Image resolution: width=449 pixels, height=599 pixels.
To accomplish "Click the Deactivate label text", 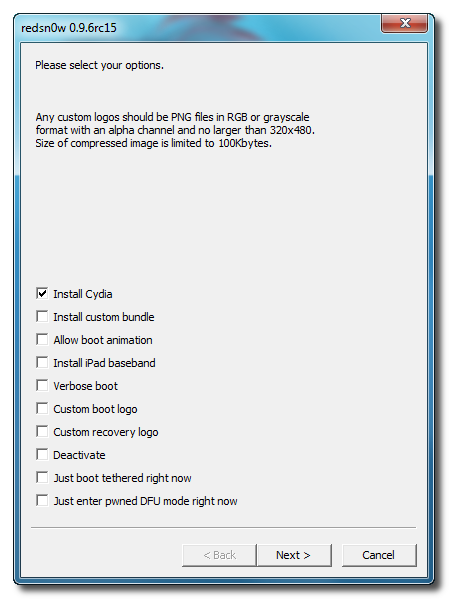I will coord(79,455).
